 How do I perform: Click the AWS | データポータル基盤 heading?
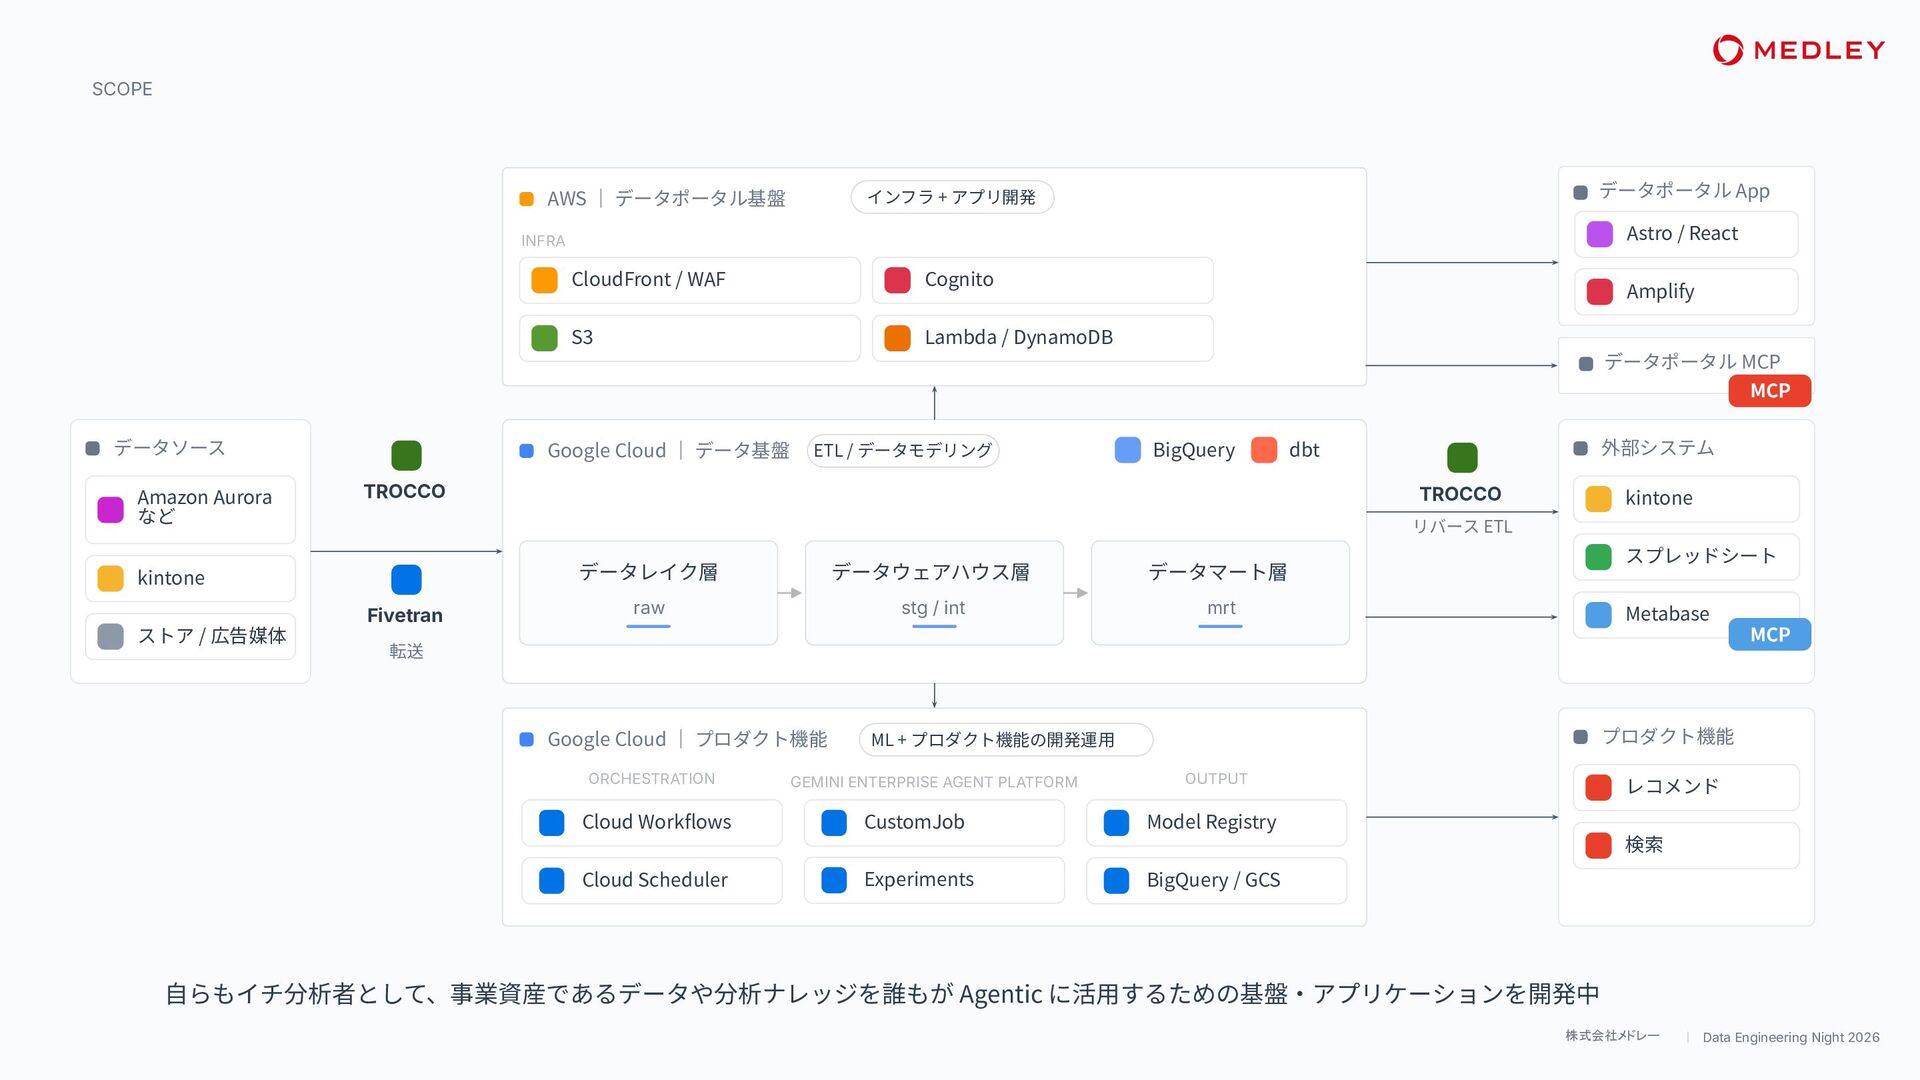666,198
